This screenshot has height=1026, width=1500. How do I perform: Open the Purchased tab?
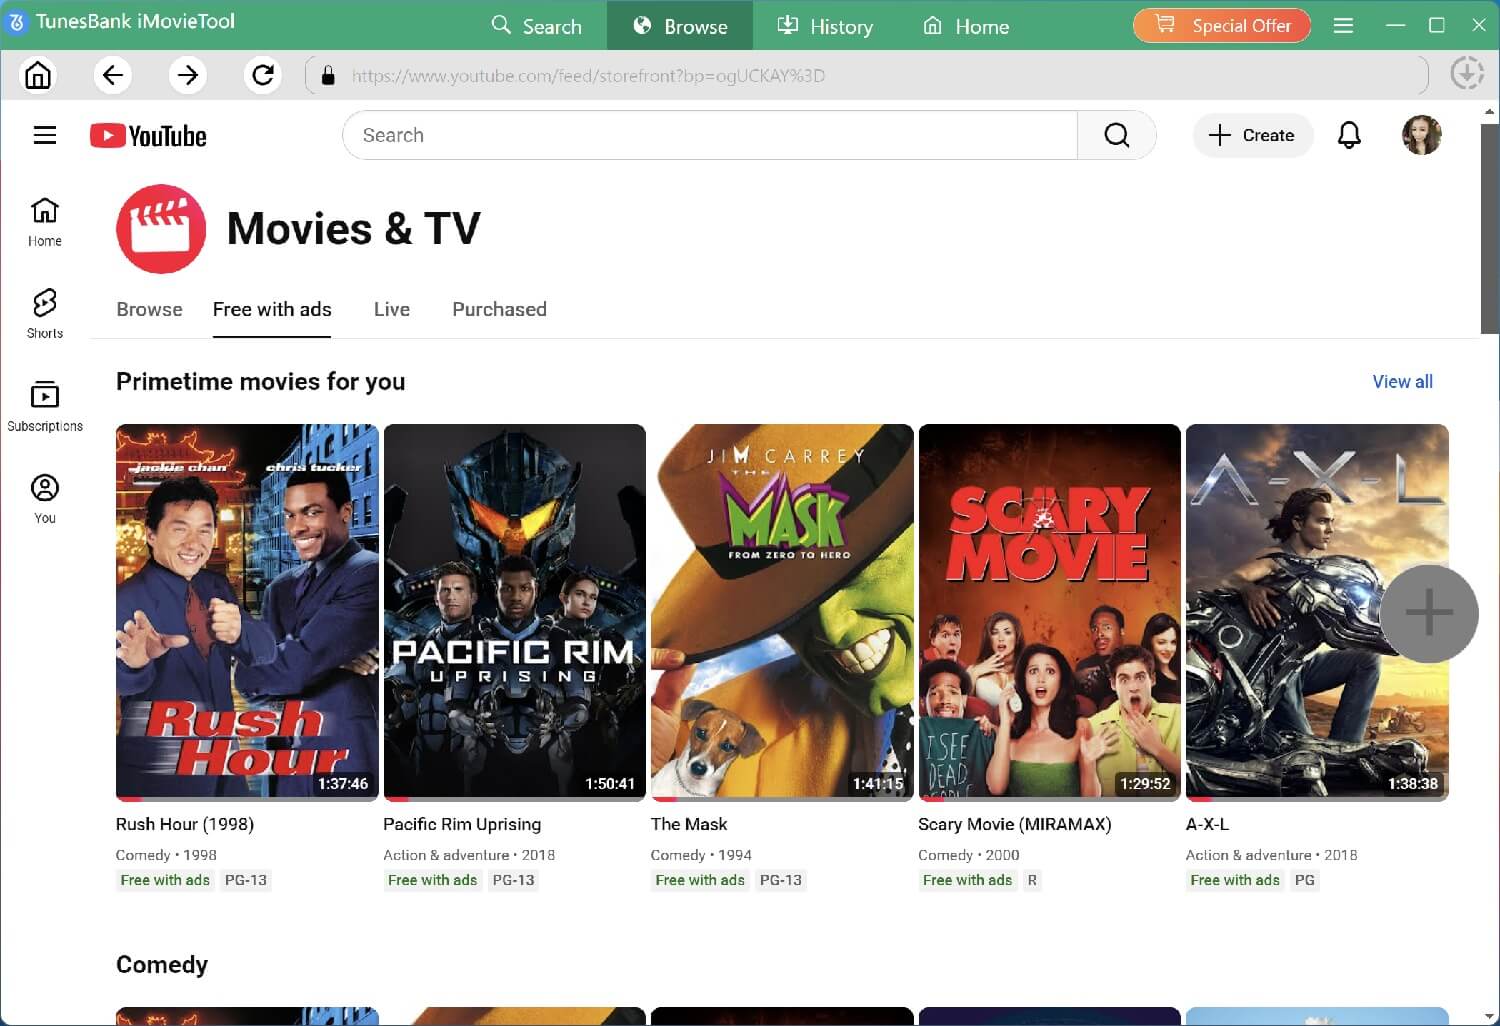499,309
